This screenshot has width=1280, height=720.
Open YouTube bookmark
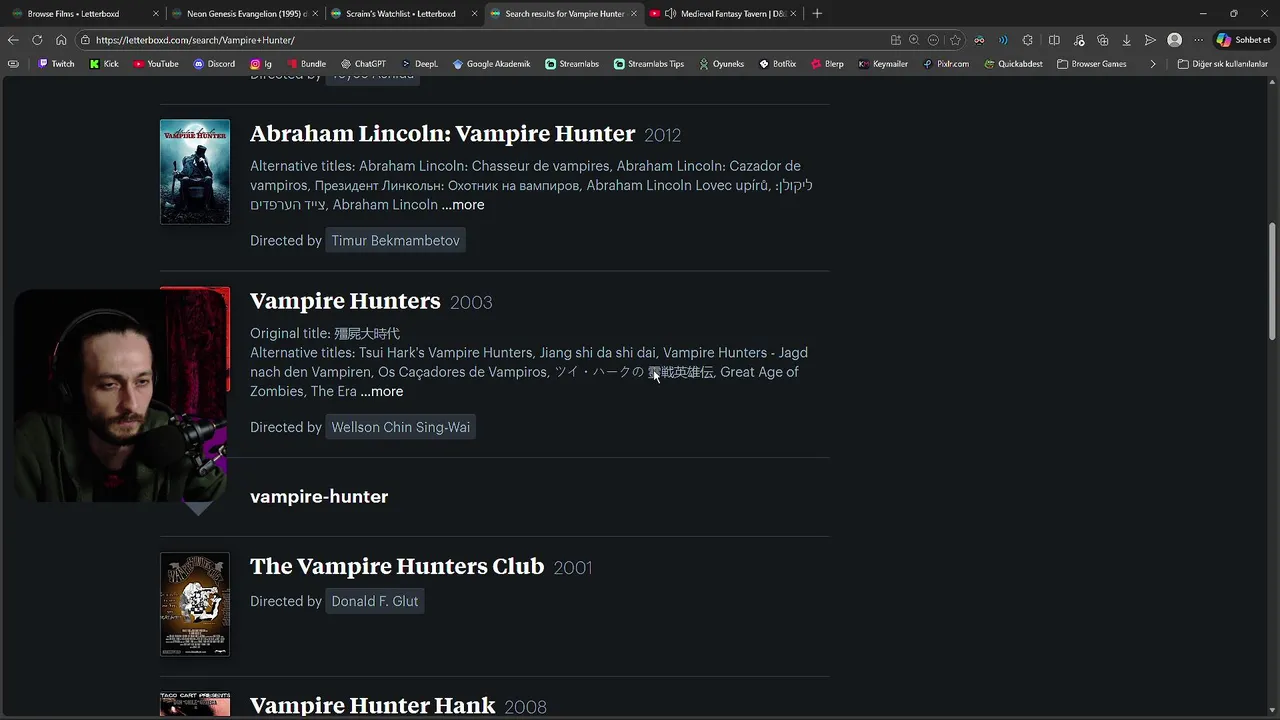(x=156, y=64)
